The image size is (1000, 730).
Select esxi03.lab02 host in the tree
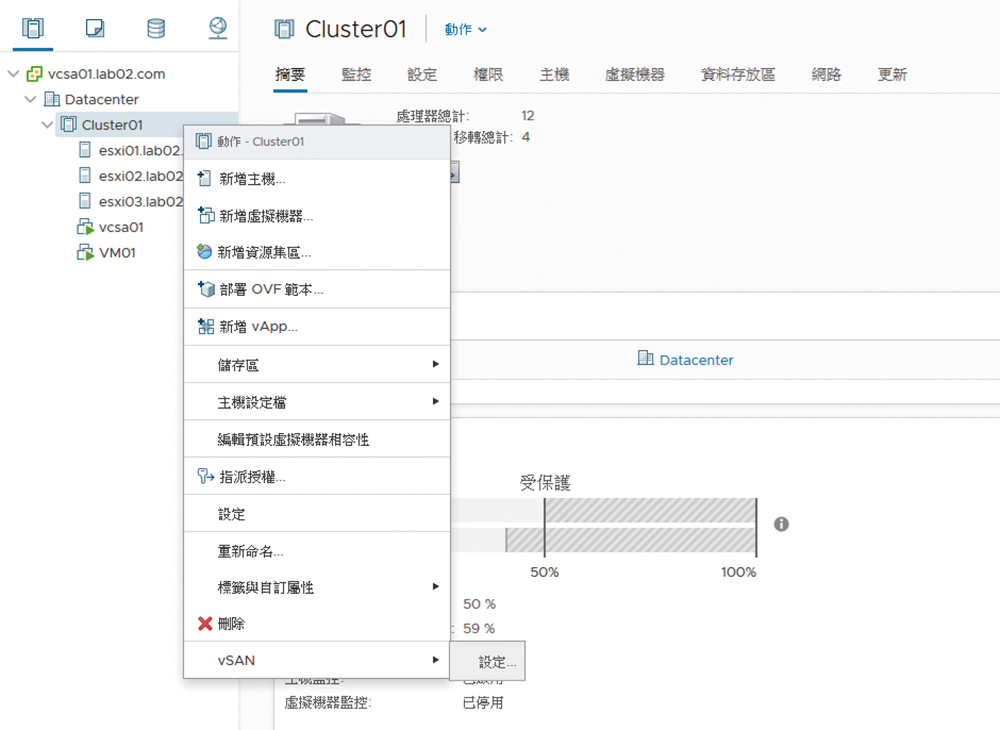(x=140, y=201)
